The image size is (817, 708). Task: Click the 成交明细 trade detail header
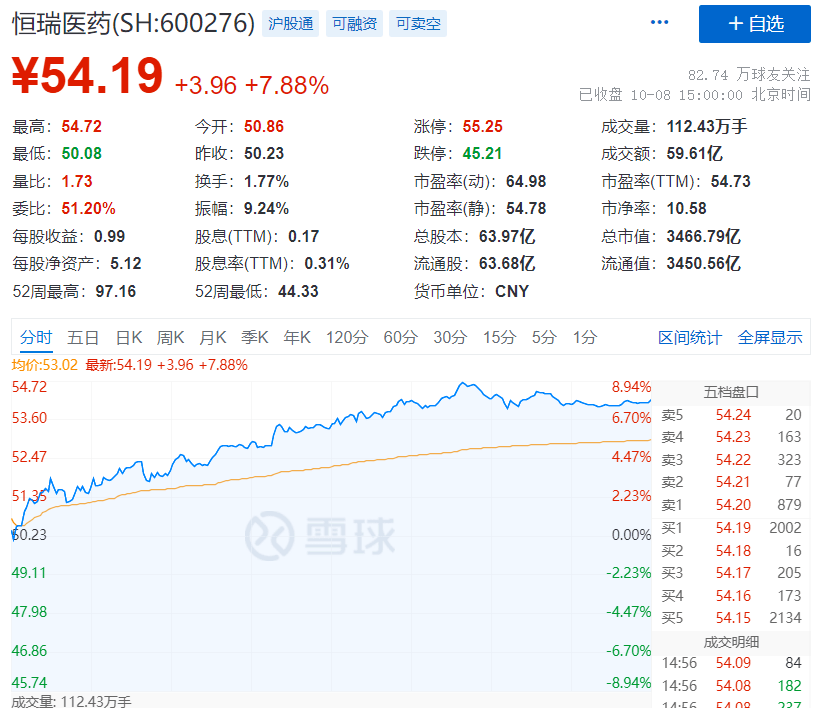[x=733, y=642]
